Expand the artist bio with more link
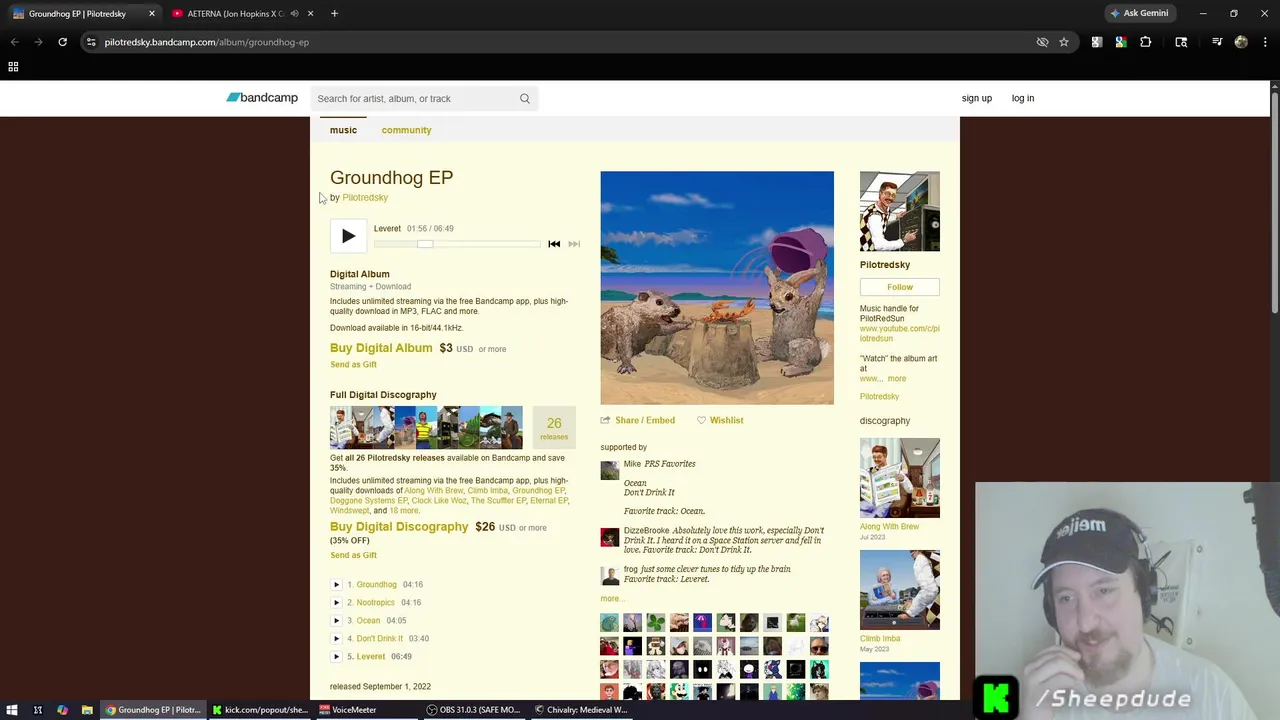 897,379
